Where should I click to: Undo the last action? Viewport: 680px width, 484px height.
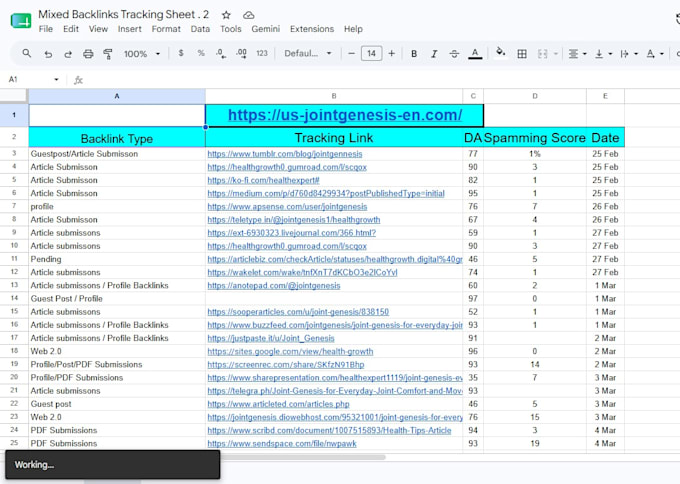[x=48, y=54]
